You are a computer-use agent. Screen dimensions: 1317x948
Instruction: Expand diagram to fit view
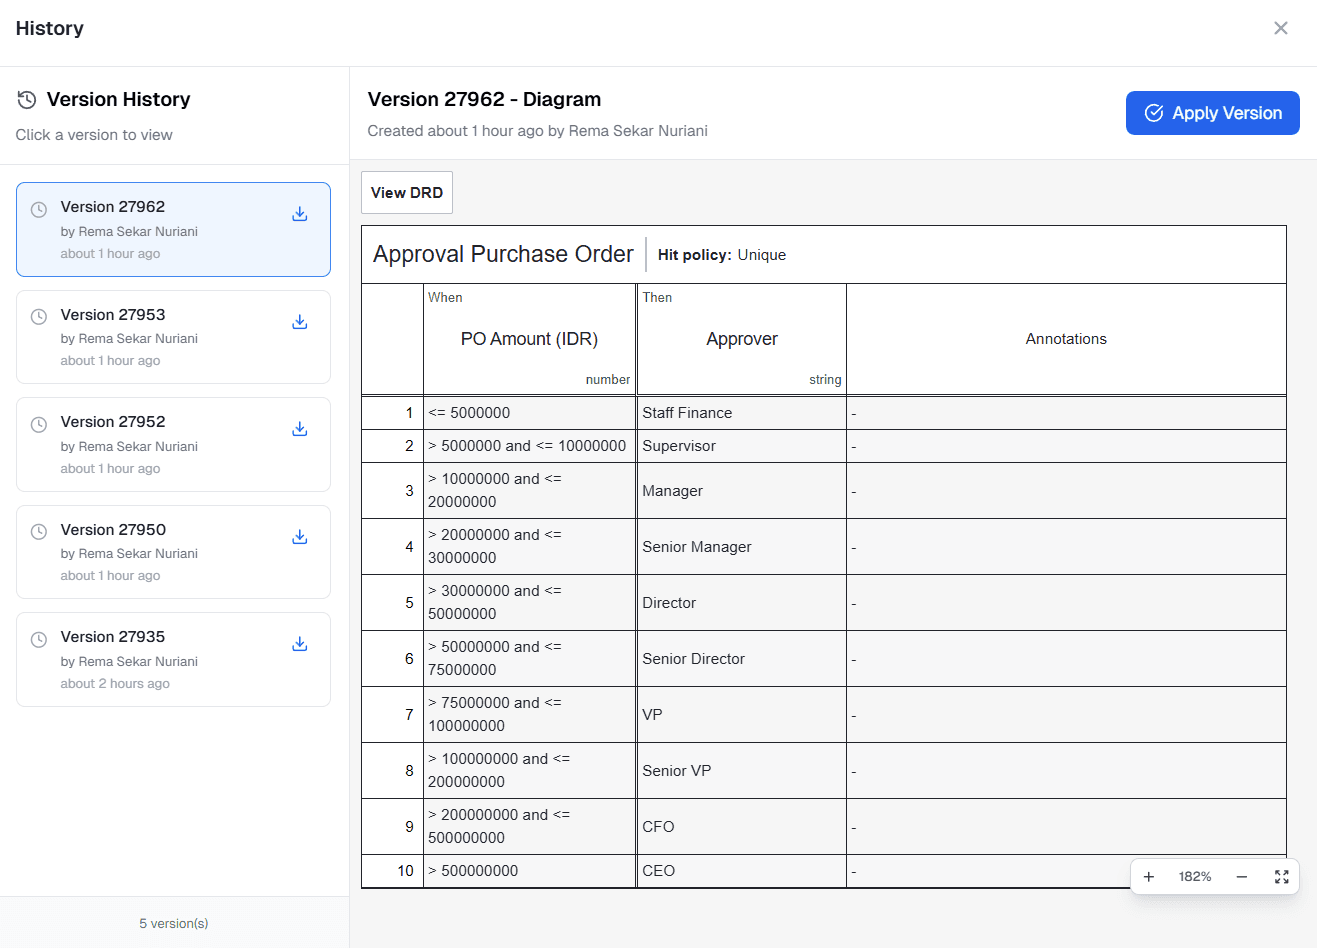pyautogui.click(x=1282, y=876)
